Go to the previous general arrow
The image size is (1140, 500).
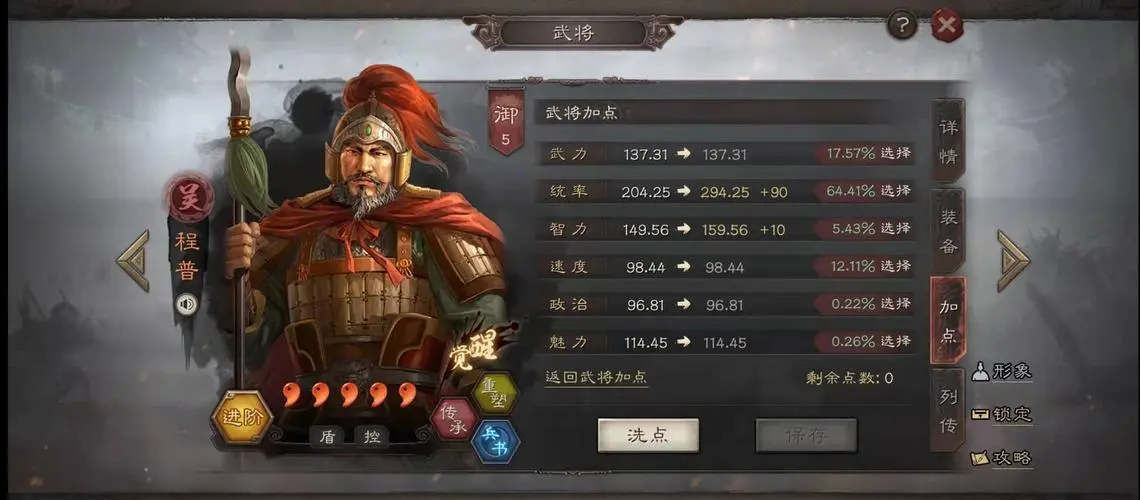pyautogui.click(x=134, y=260)
